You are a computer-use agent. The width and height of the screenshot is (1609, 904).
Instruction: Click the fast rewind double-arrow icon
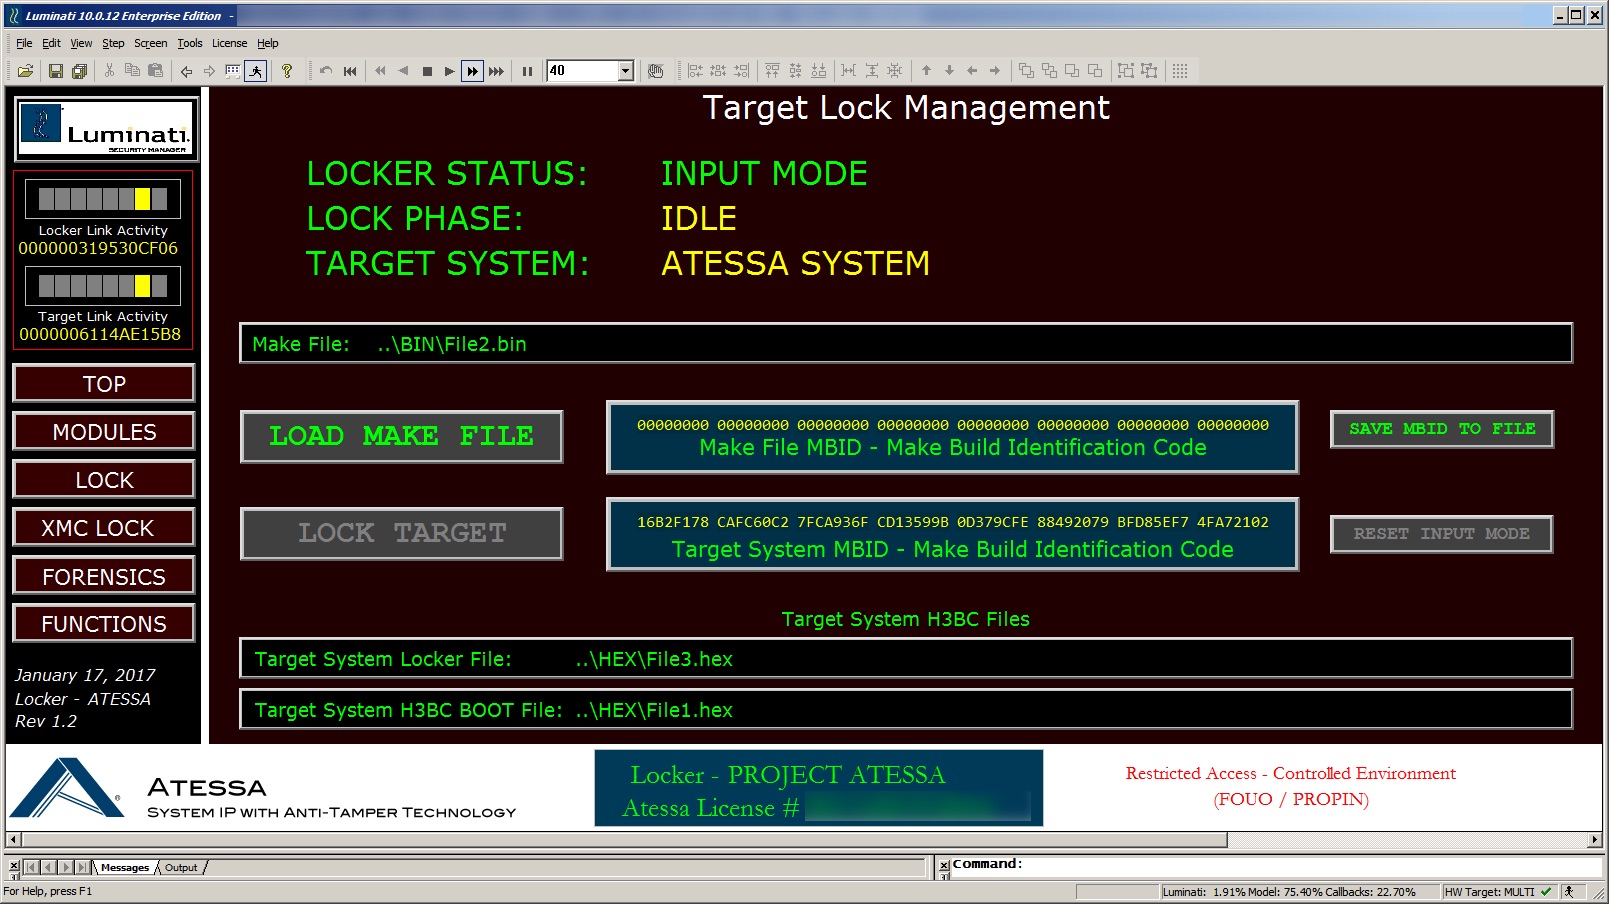[x=380, y=71]
